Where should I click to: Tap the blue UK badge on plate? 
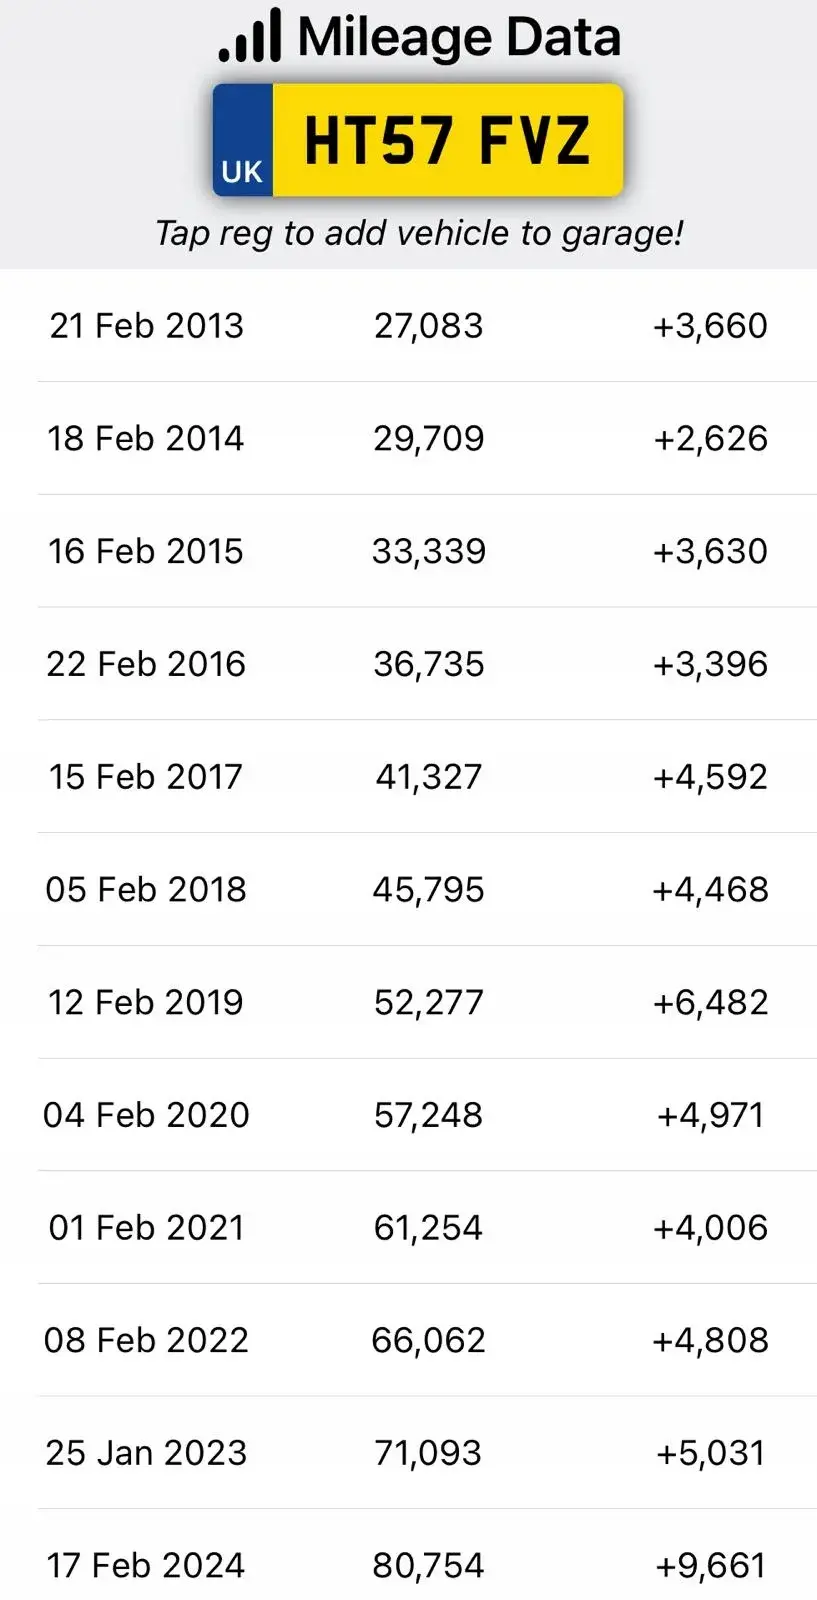pos(242,141)
